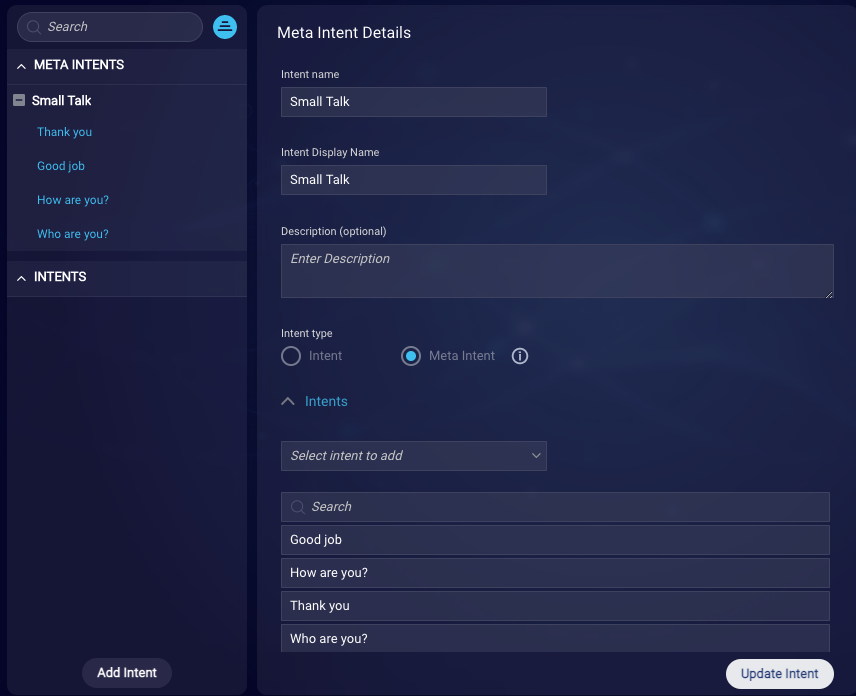Select the Intent radio button
The height and width of the screenshot is (696, 856).
click(291, 356)
